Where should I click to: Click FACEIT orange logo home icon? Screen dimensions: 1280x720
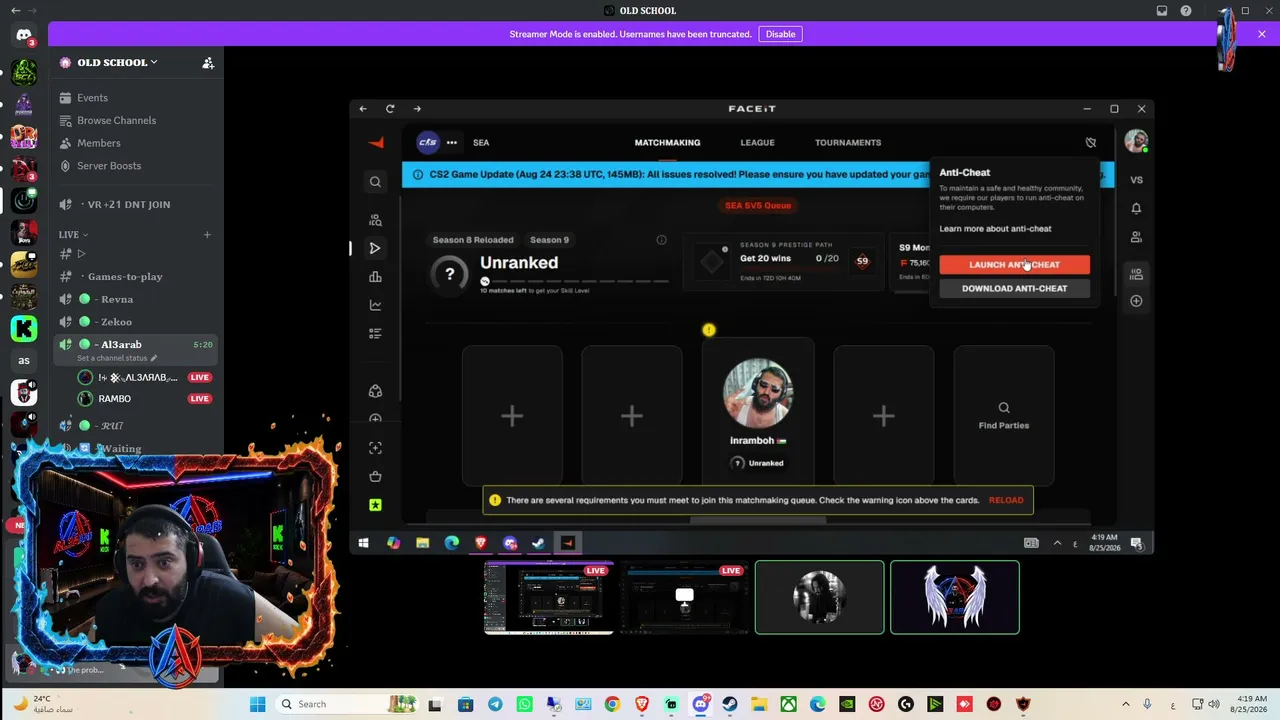[376, 142]
